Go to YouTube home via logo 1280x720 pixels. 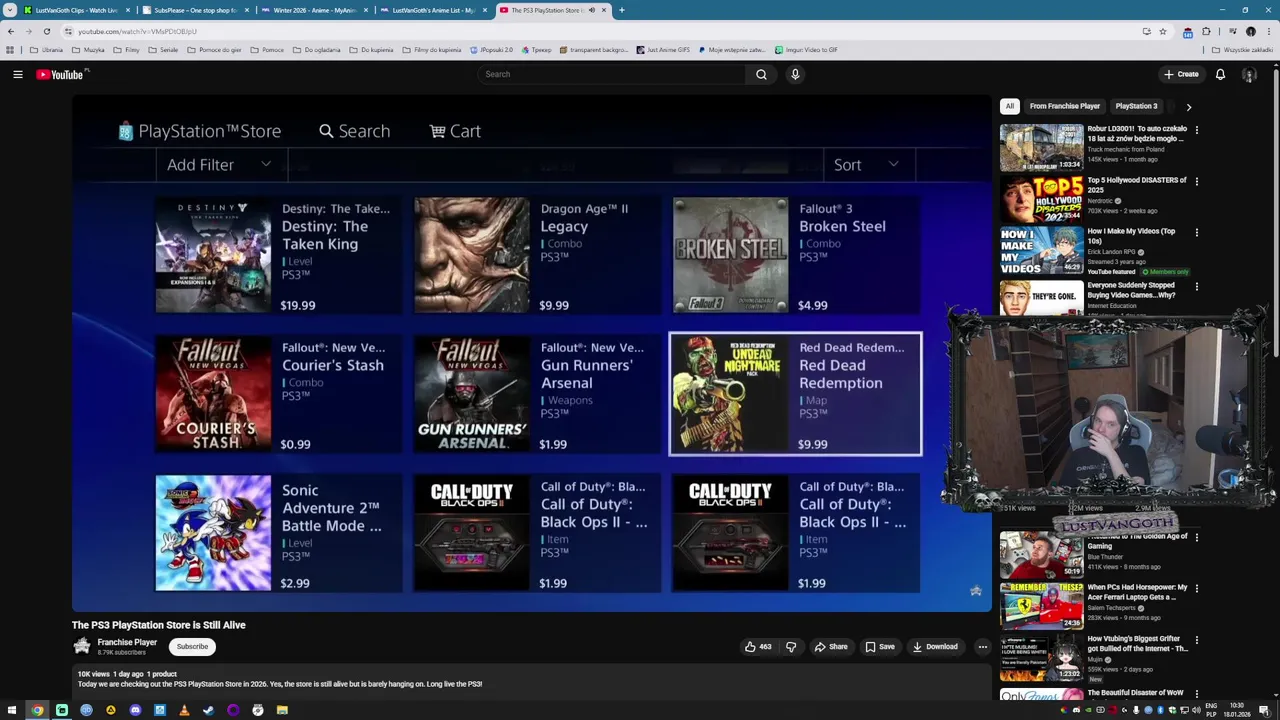point(60,74)
